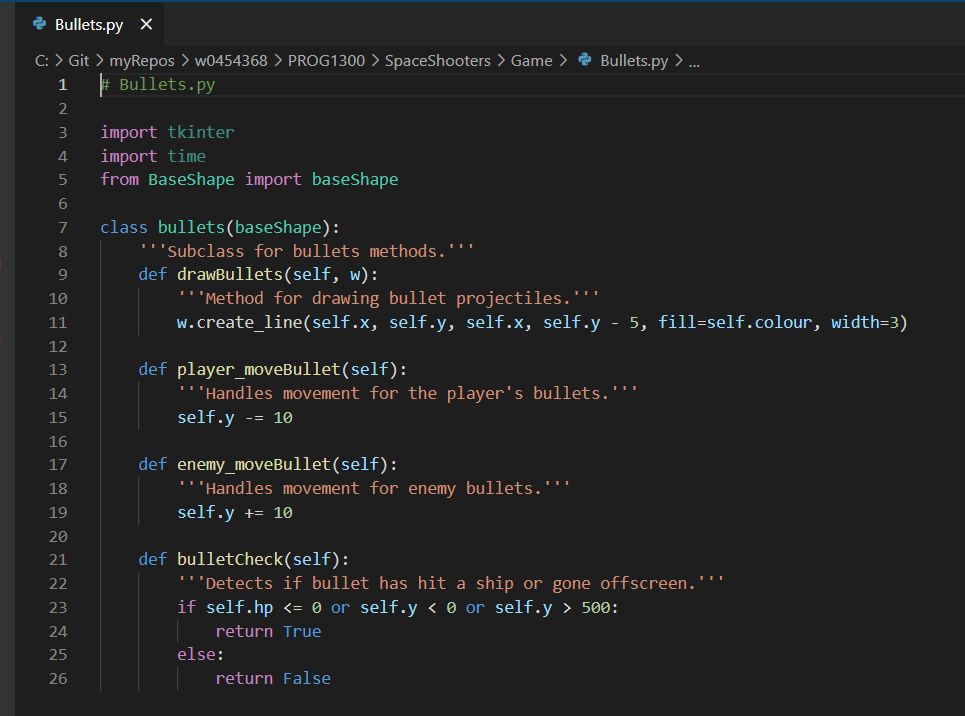Close the Bullets.py tab

tap(146, 25)
